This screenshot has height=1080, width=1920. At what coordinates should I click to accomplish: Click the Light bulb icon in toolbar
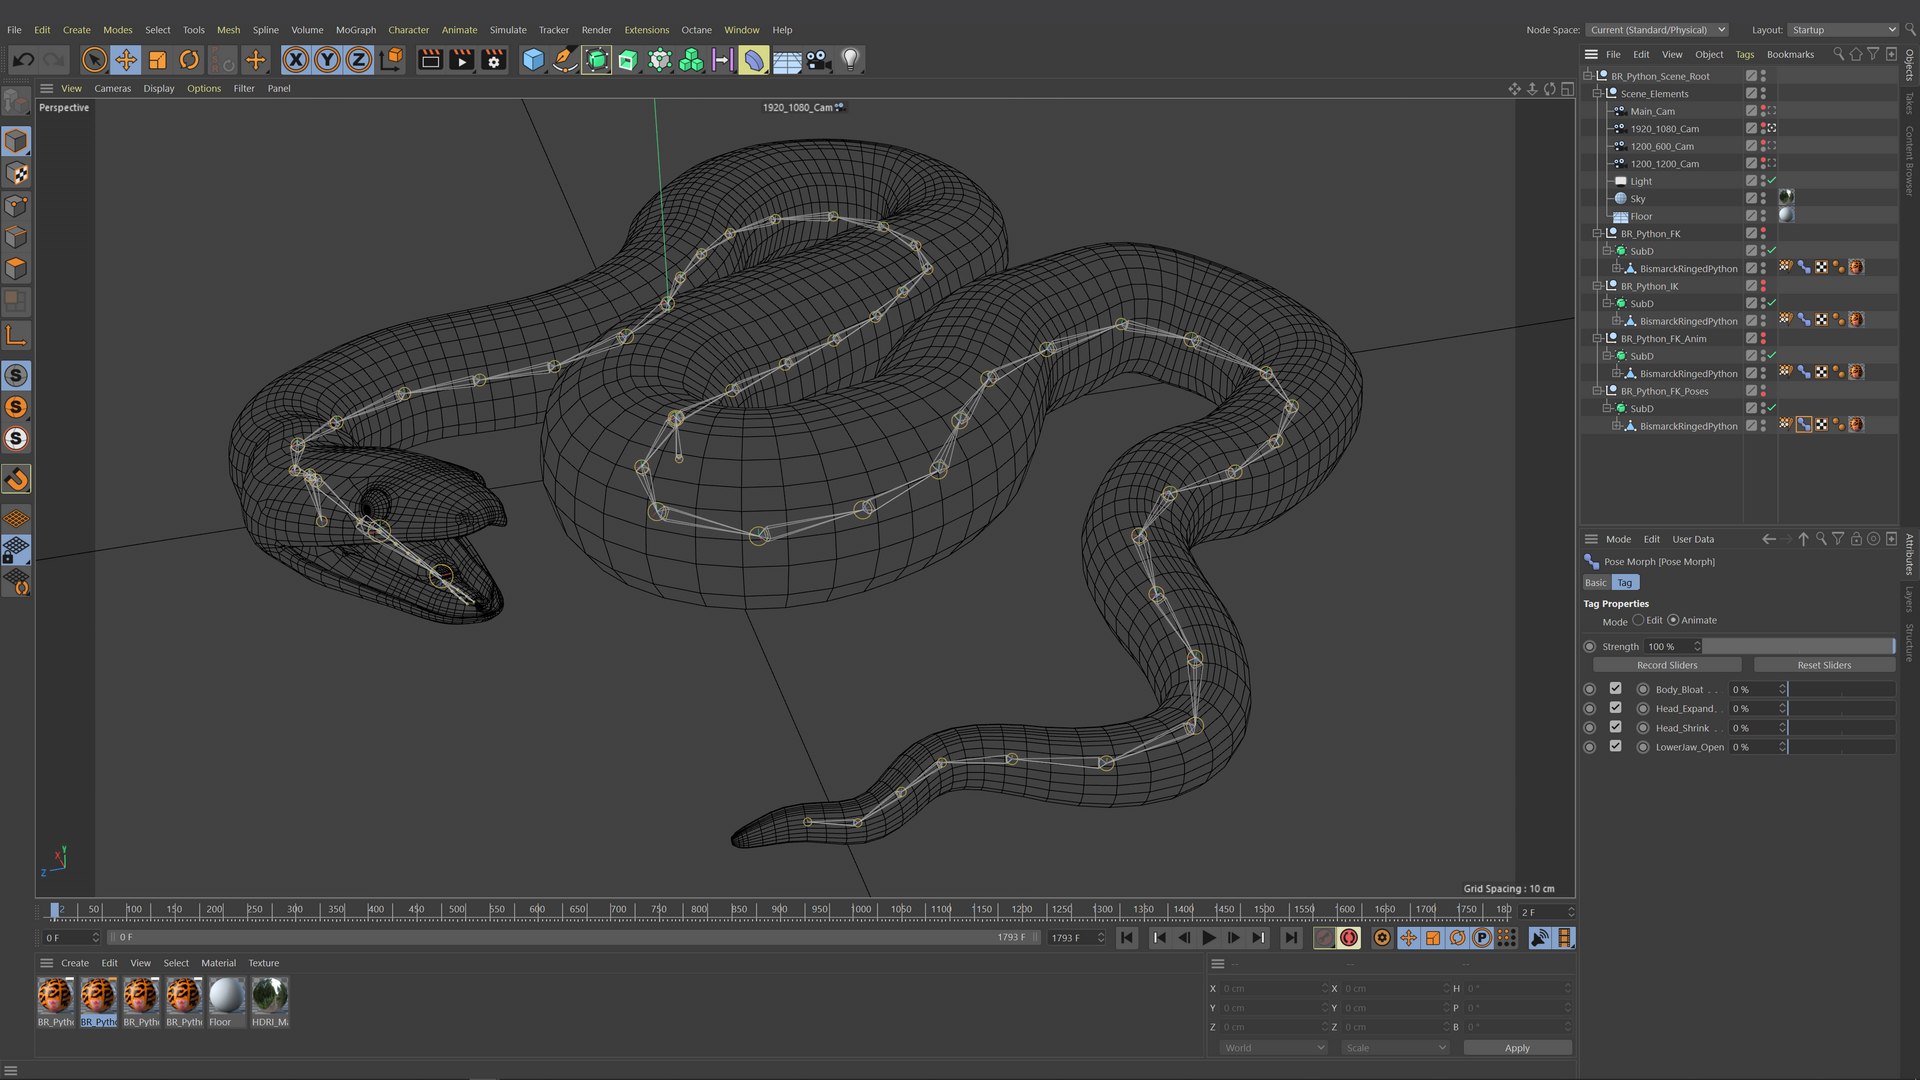[x=850, y=60]
